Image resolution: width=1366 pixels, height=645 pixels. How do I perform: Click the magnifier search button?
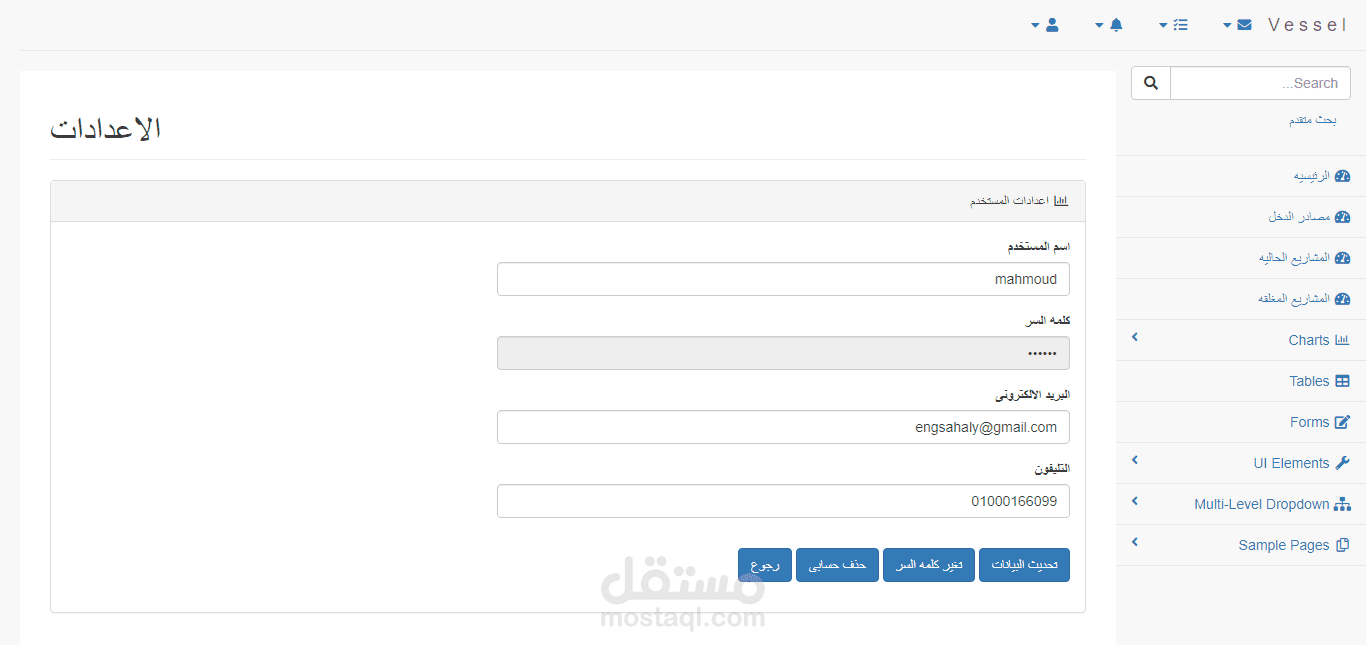(x=1151, y=83)
